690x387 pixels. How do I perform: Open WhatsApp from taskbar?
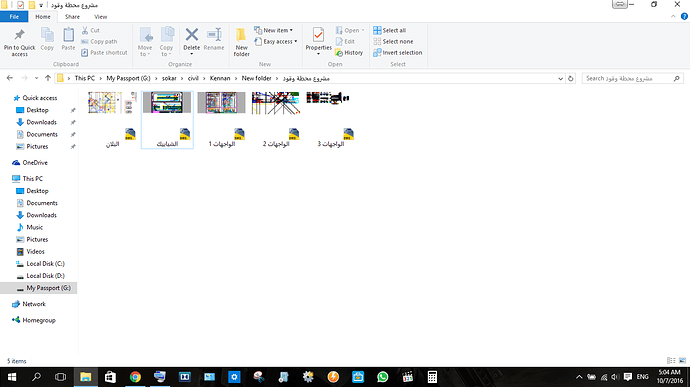(x=383, y=377)
